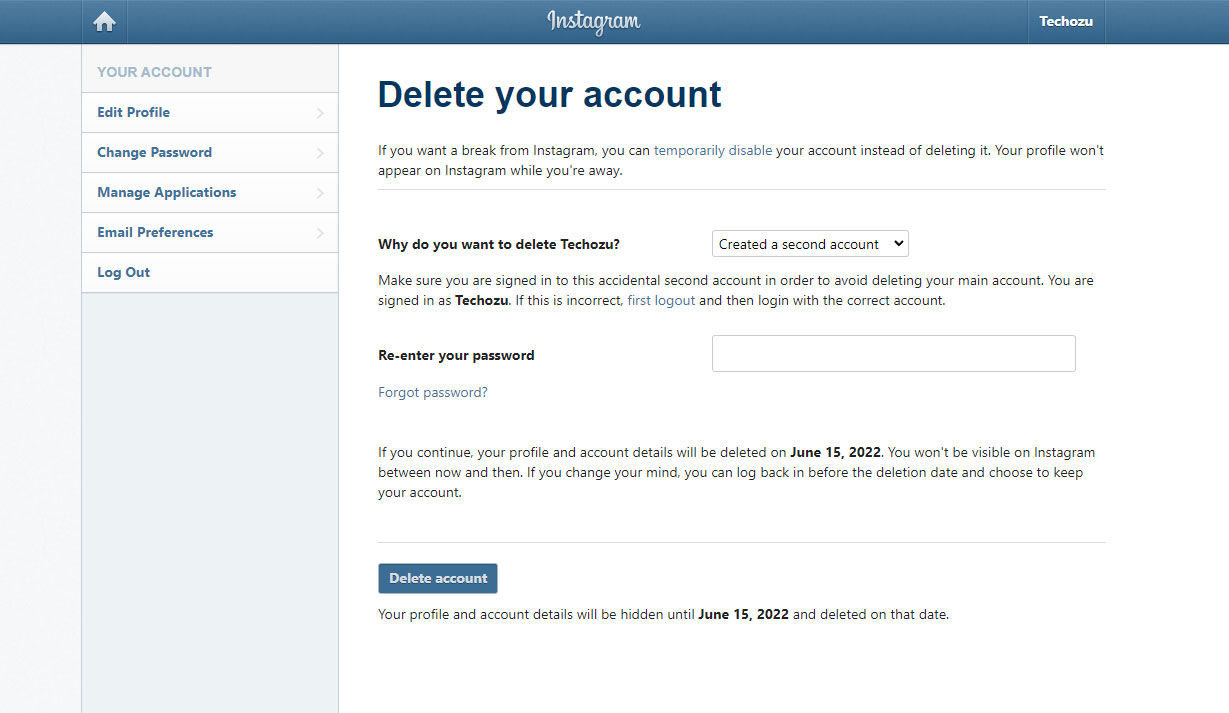Open the deletion reason dropdown
This screenshot has width=1229, height=713.
[x=810, y=243]
